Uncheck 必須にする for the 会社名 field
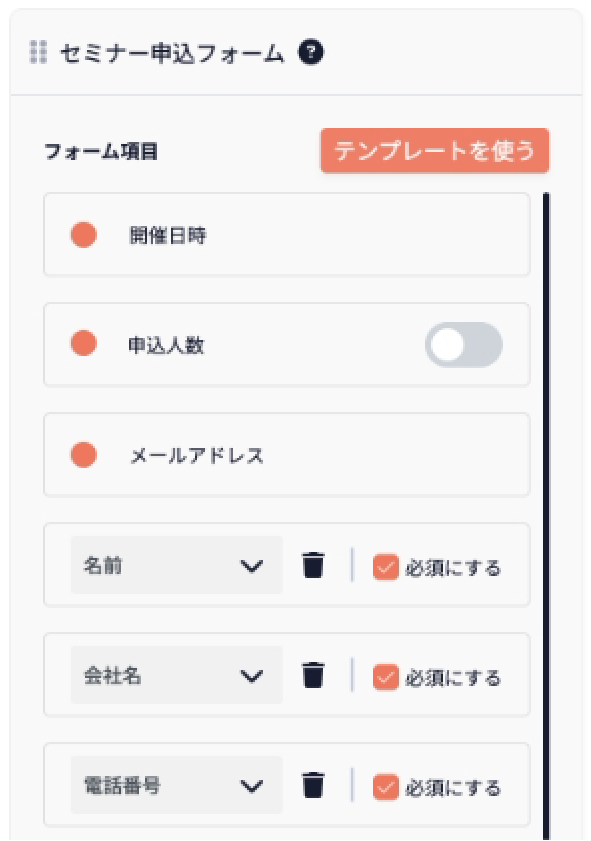This screenshot has height=841, width=591. coord(386,677)
